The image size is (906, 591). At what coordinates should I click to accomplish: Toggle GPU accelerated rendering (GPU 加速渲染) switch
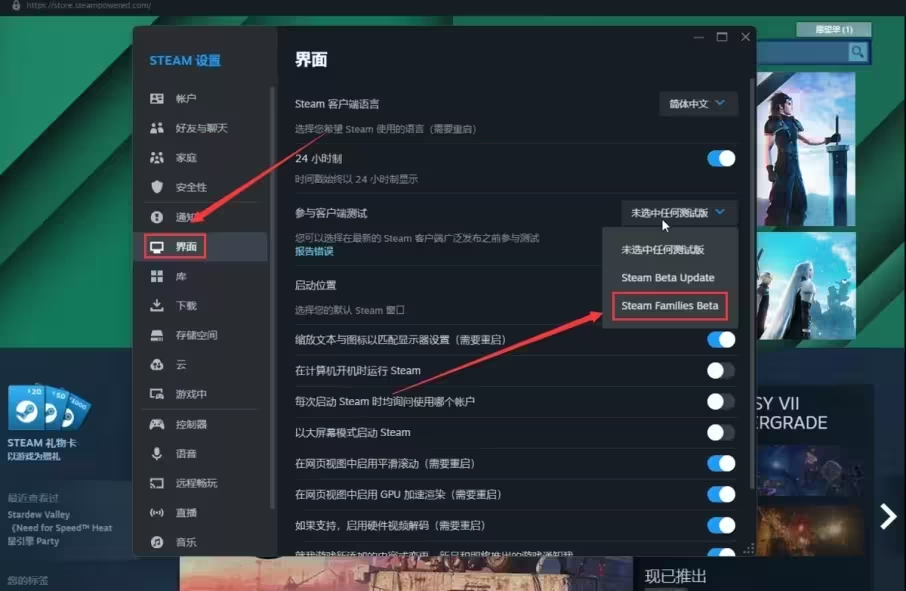tap(721, 495)
